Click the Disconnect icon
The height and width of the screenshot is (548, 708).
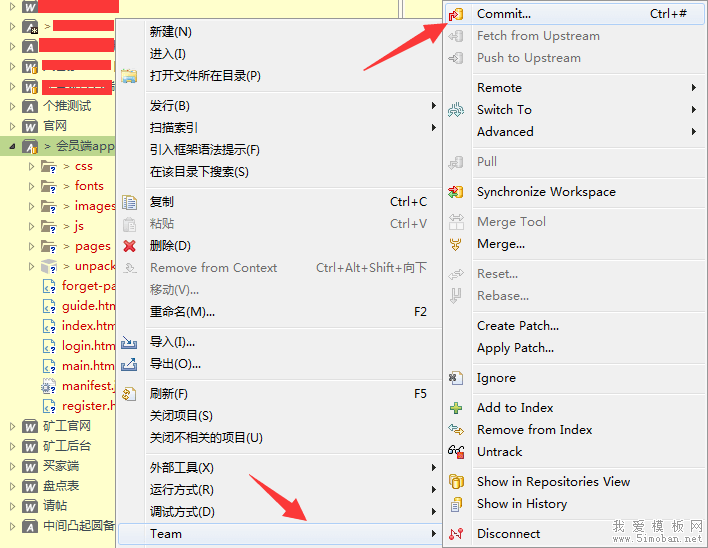pos(456,534)
